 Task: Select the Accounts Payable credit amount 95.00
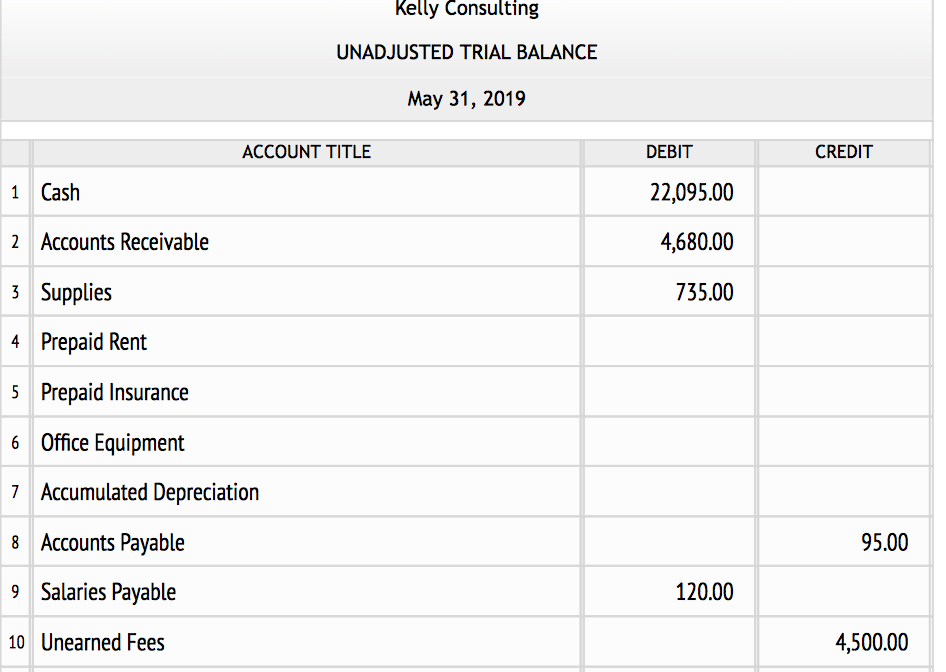click(x=843, y=542)
